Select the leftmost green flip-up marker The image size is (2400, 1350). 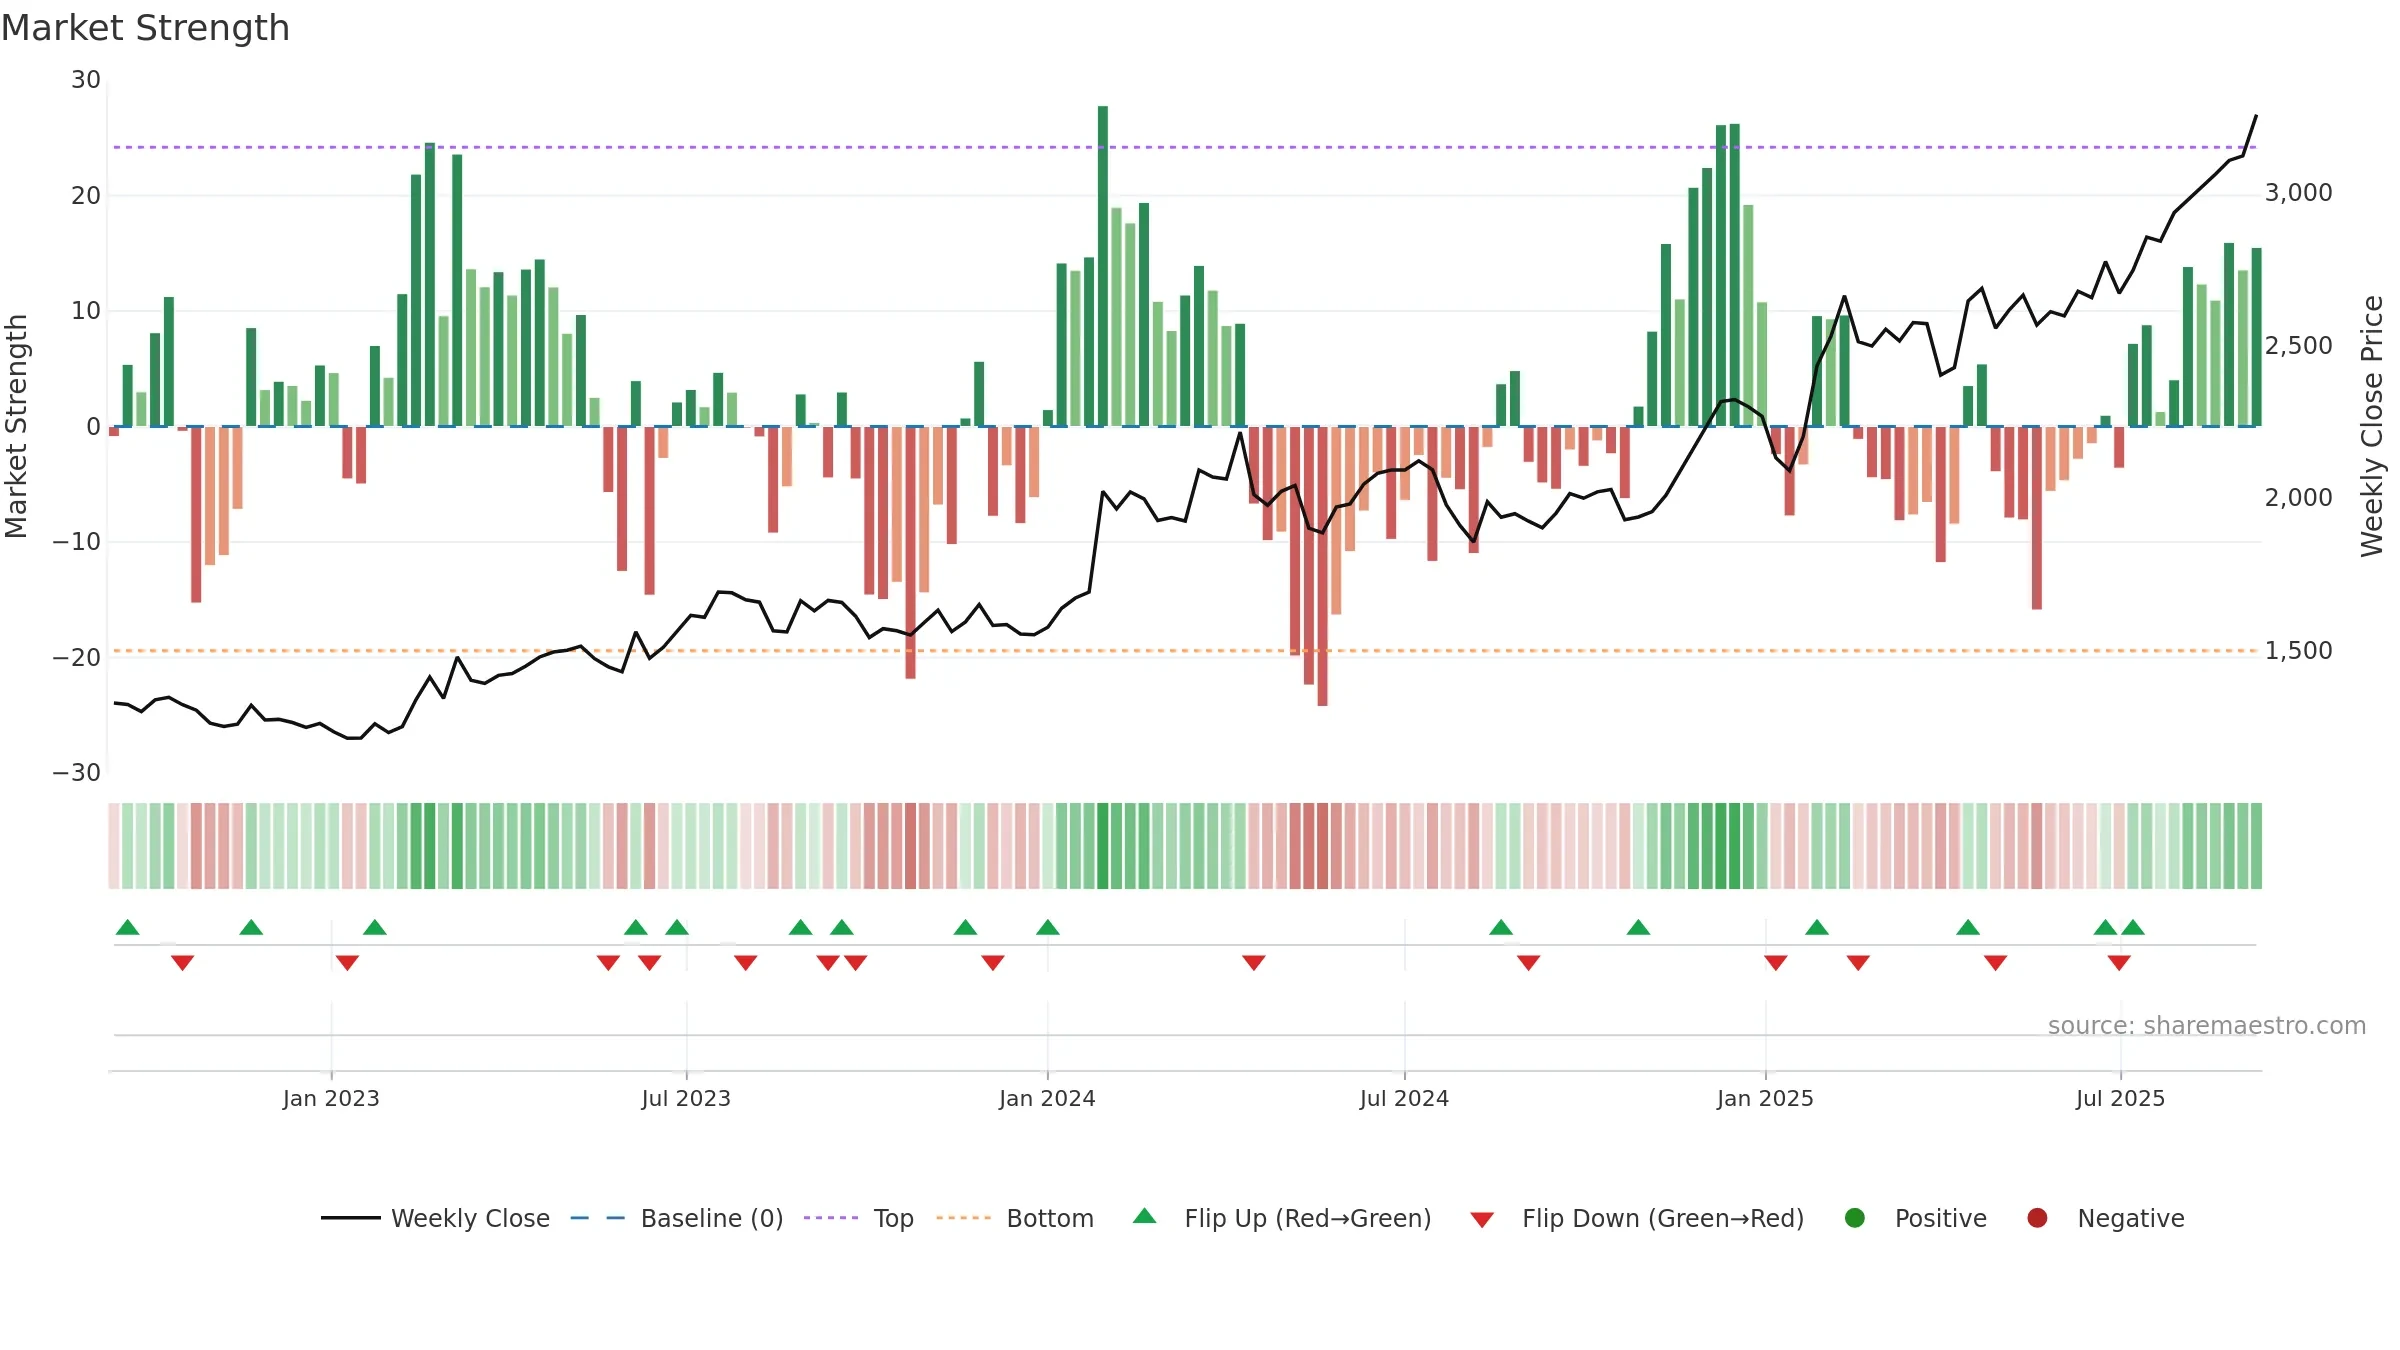click(128, 927)
